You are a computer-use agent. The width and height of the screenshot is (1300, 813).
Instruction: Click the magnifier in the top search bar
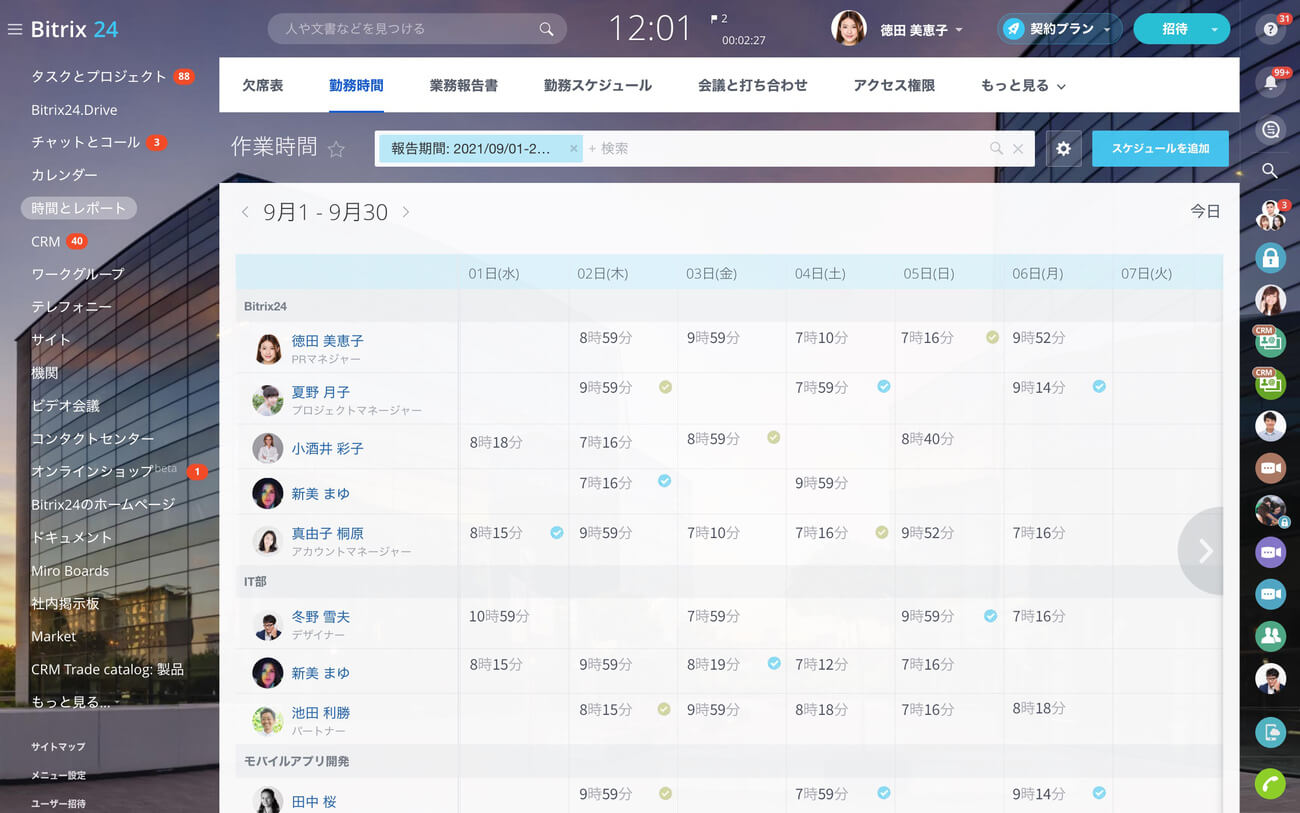546,29
